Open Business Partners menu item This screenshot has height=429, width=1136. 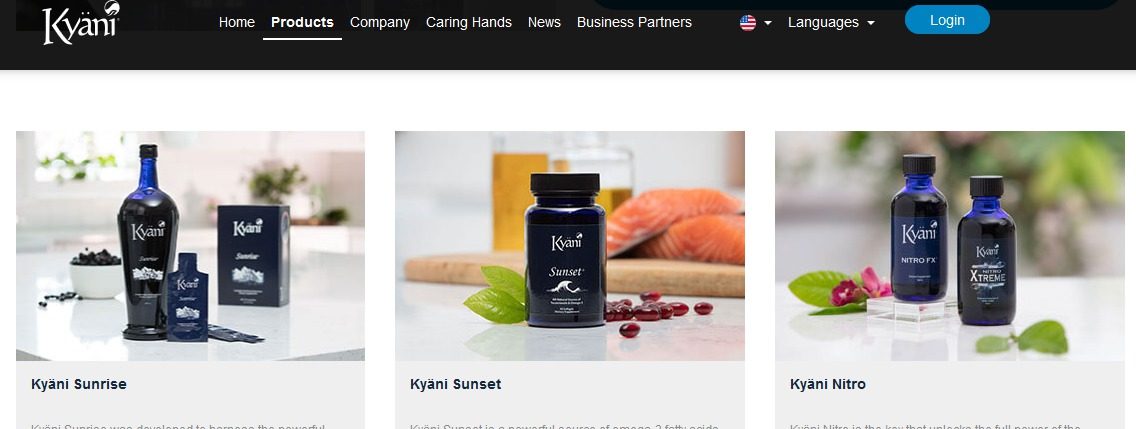634,22
